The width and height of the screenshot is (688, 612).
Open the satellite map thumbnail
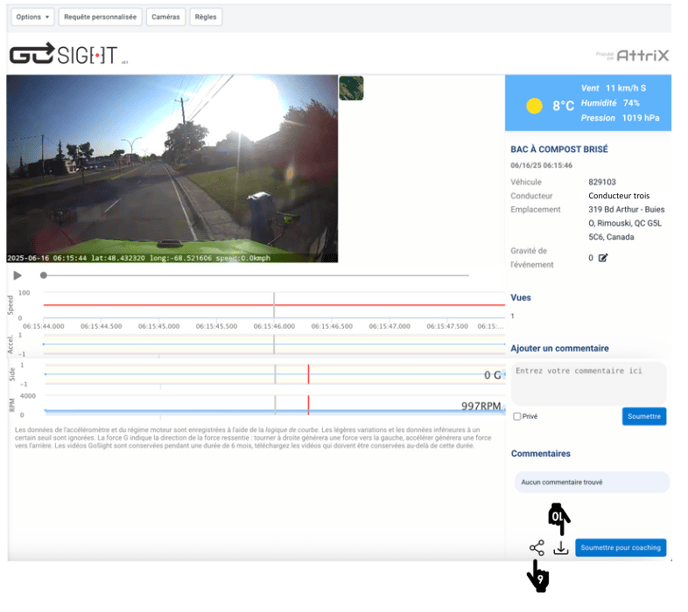coord(351,88)
